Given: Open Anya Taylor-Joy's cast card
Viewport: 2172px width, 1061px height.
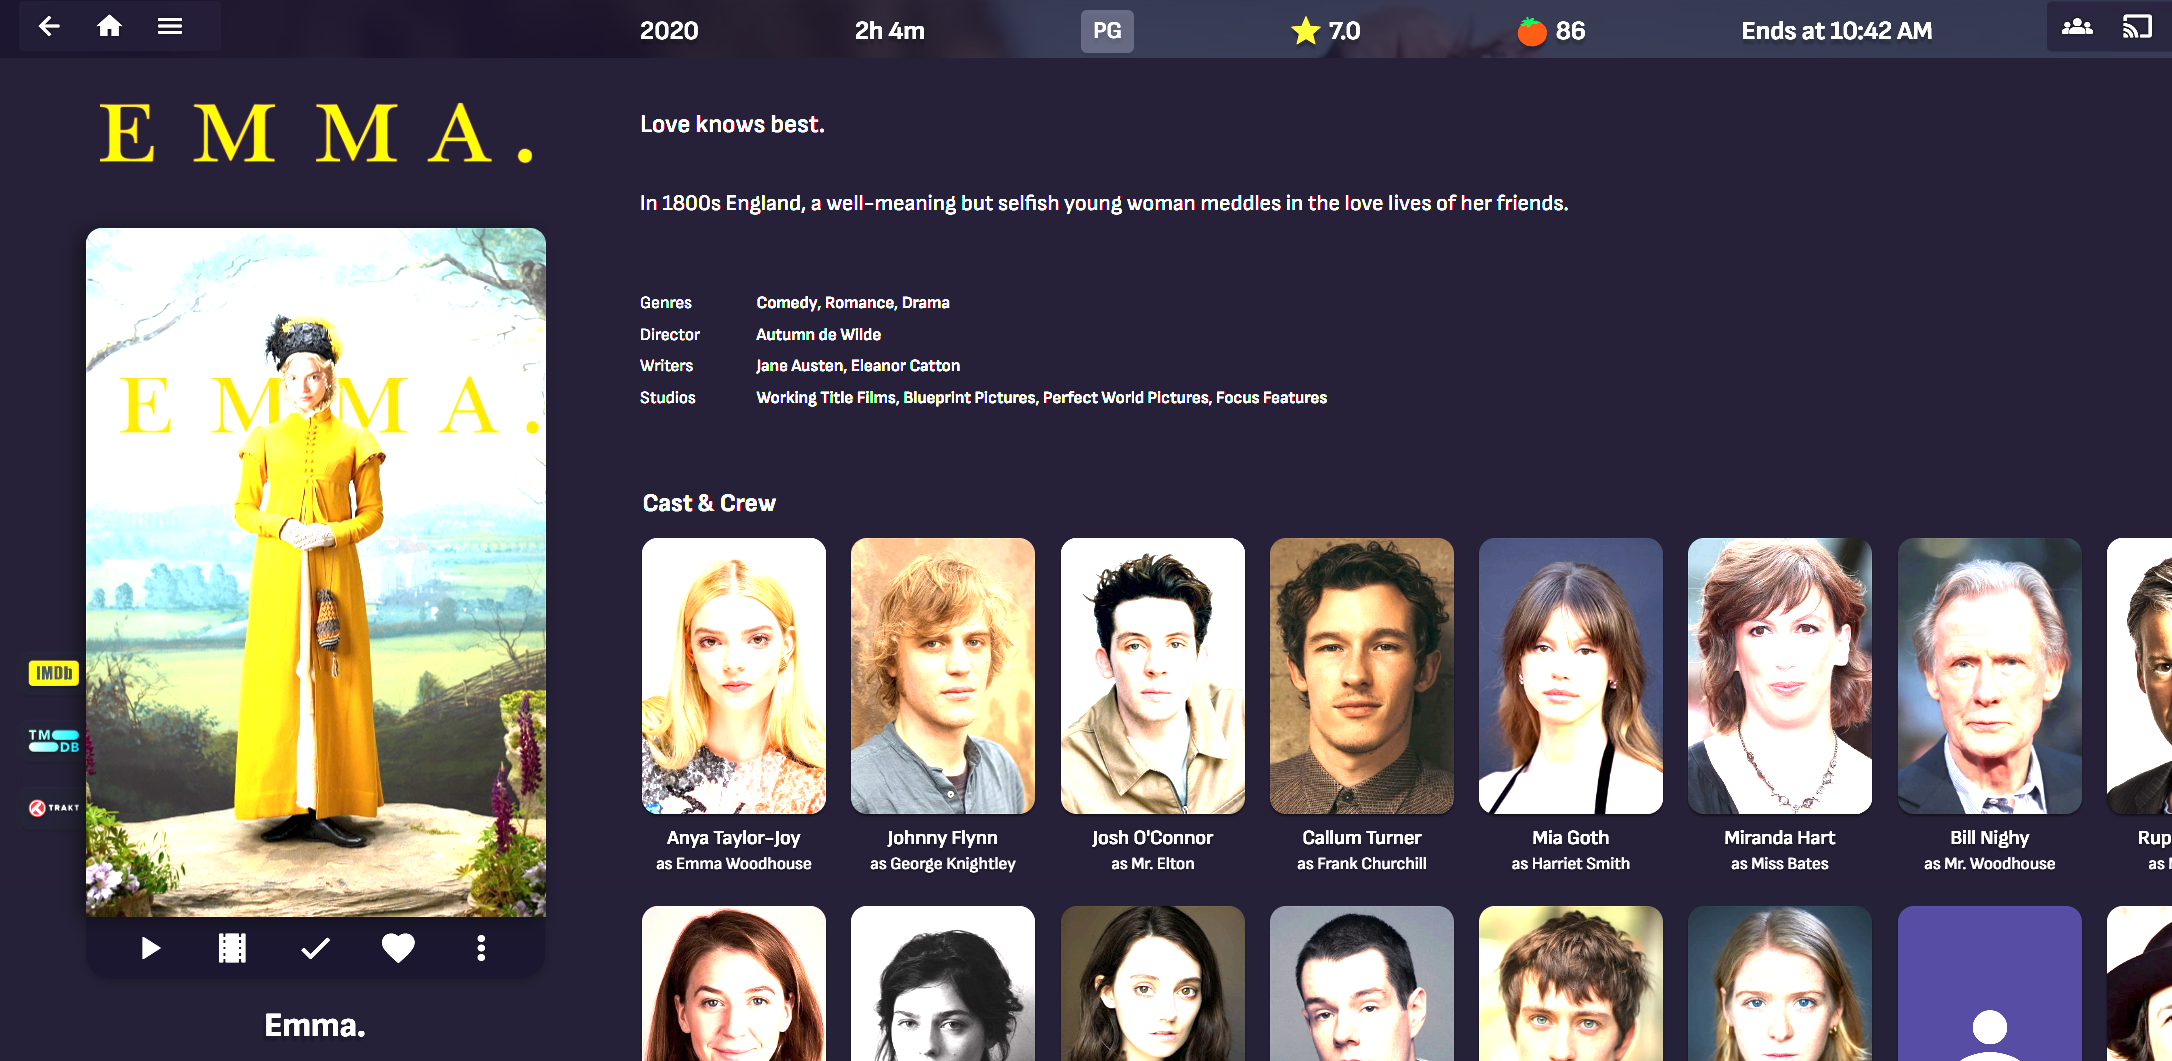Looking at the screenshot, I should pyautogui.click(x=734, y=676).
